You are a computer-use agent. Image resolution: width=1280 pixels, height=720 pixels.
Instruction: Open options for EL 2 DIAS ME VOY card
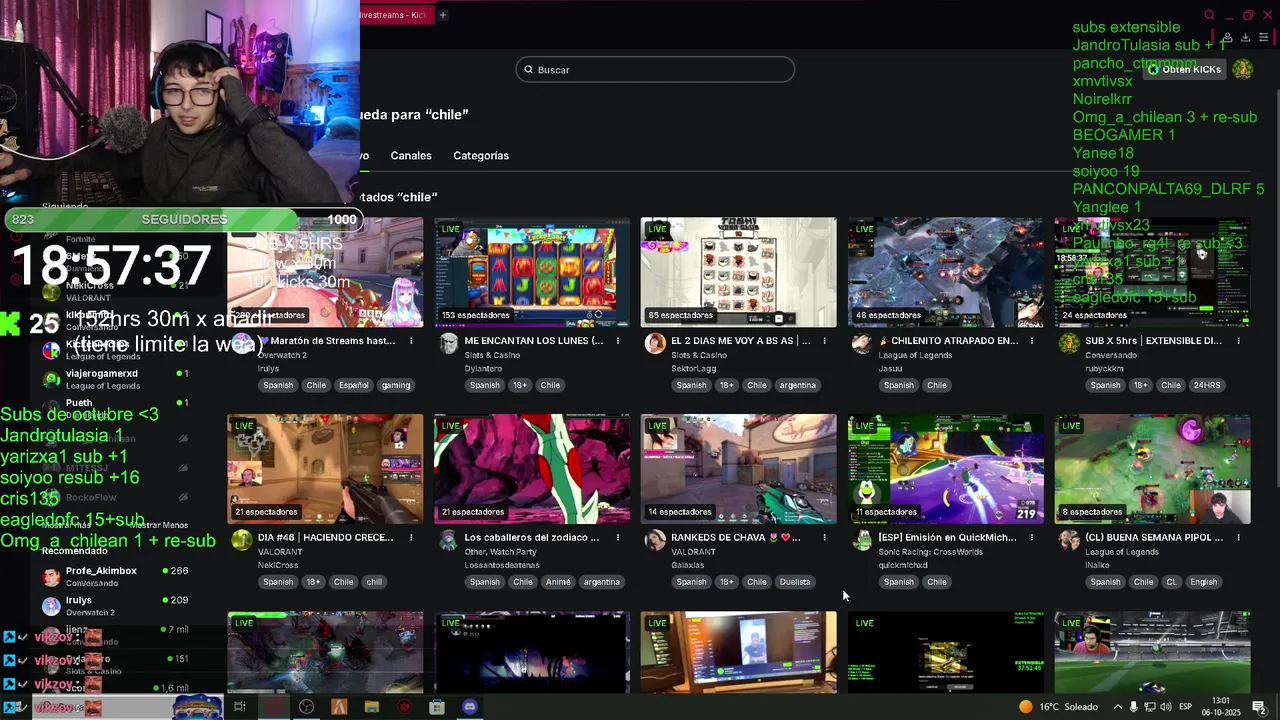point(824,341)
